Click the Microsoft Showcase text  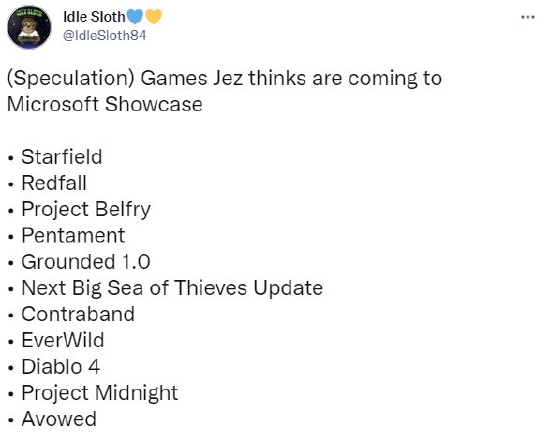tap(105, 104)
